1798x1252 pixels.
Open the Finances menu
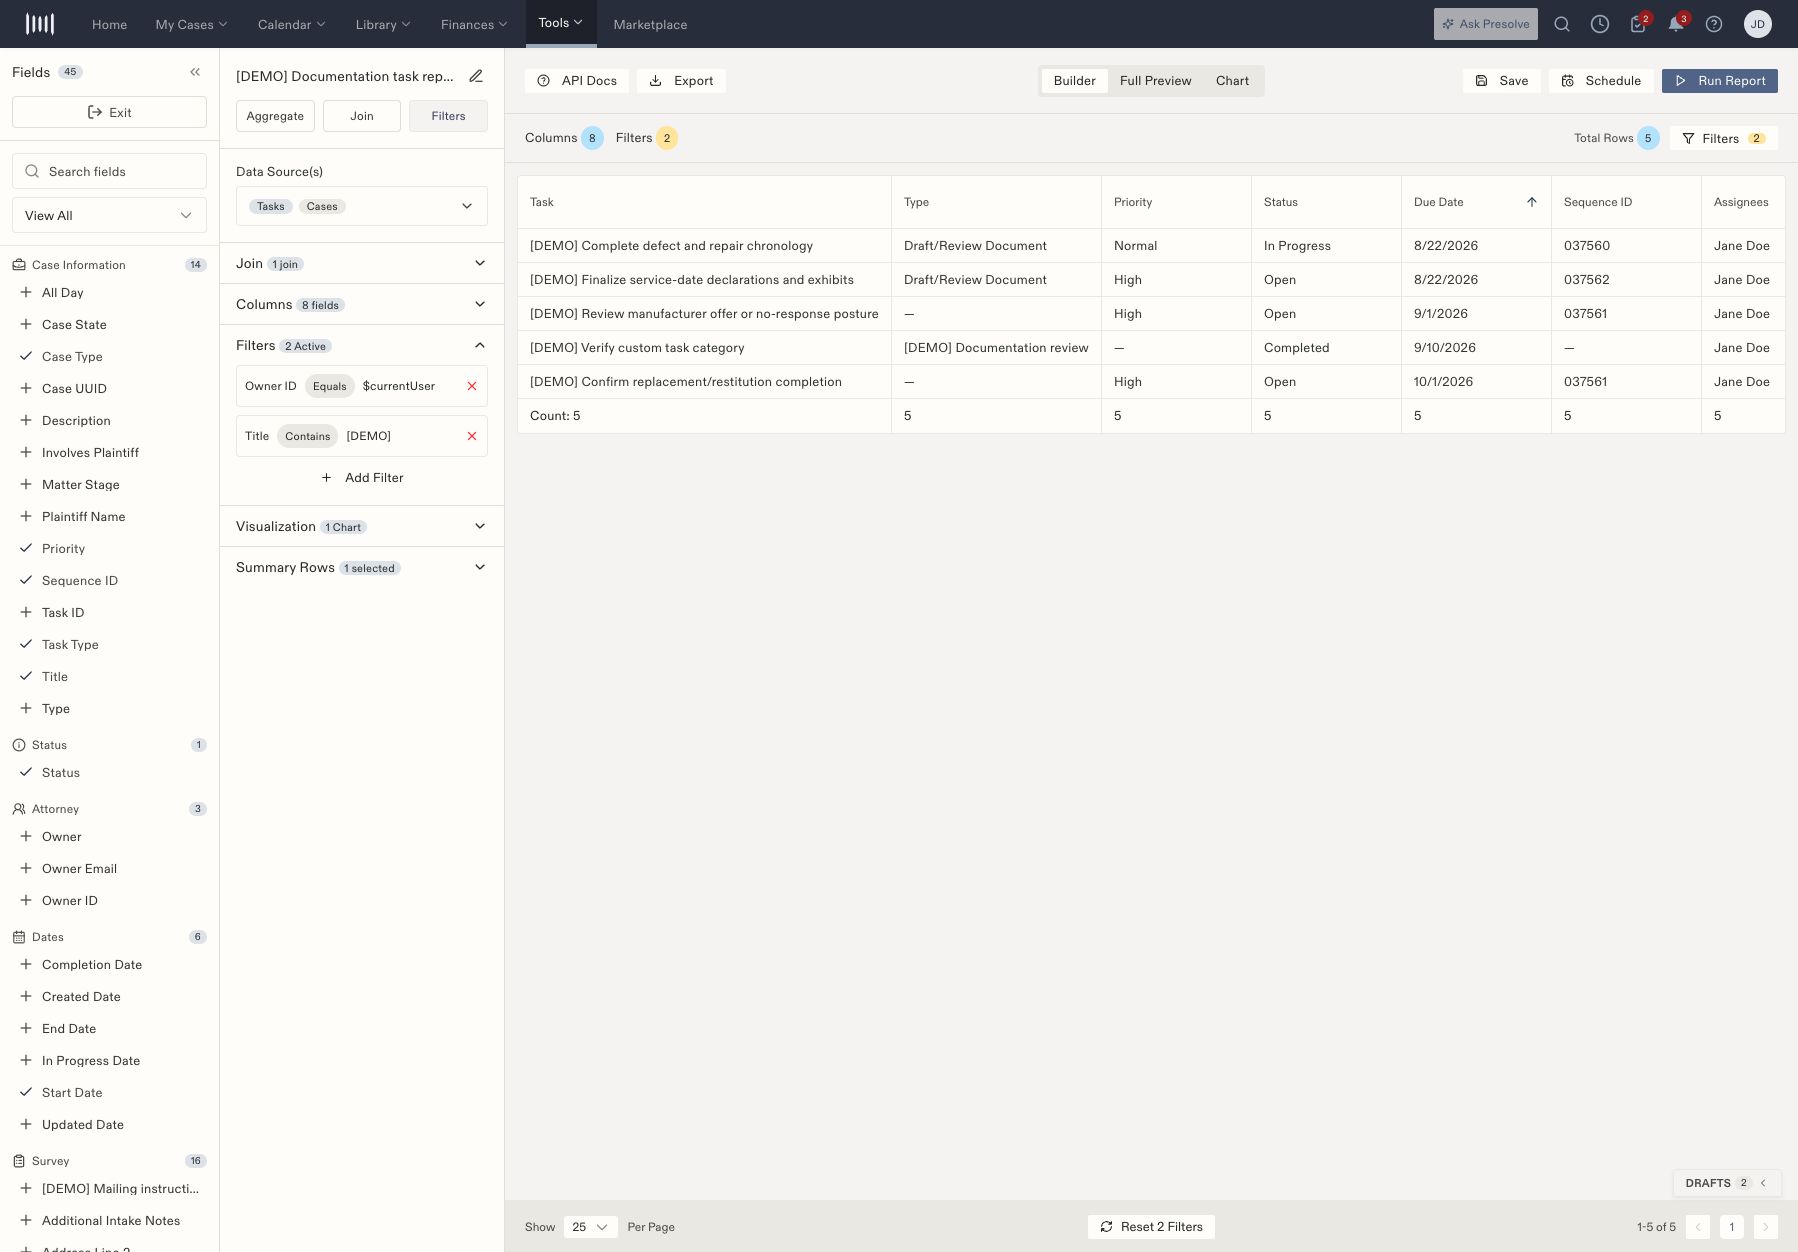474,24
